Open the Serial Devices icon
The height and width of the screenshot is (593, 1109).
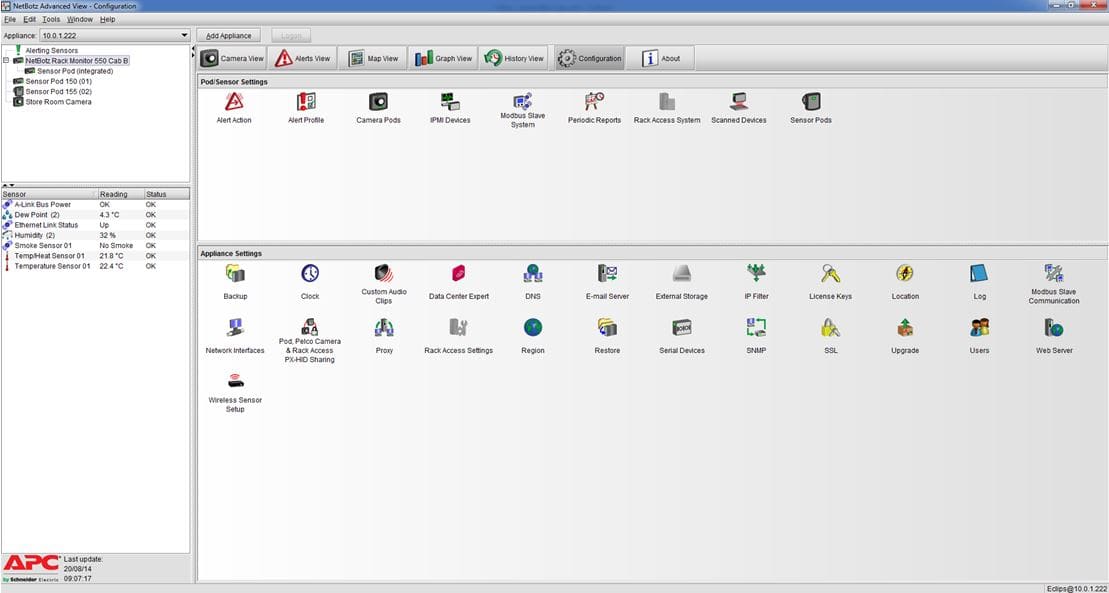point(682,328)
